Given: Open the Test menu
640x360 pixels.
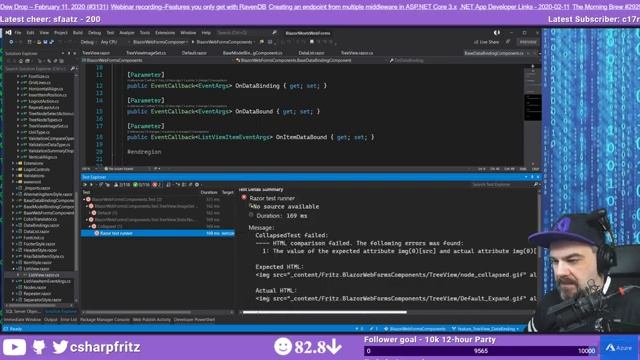Looking at the screenshot, I should pos(110,33).
